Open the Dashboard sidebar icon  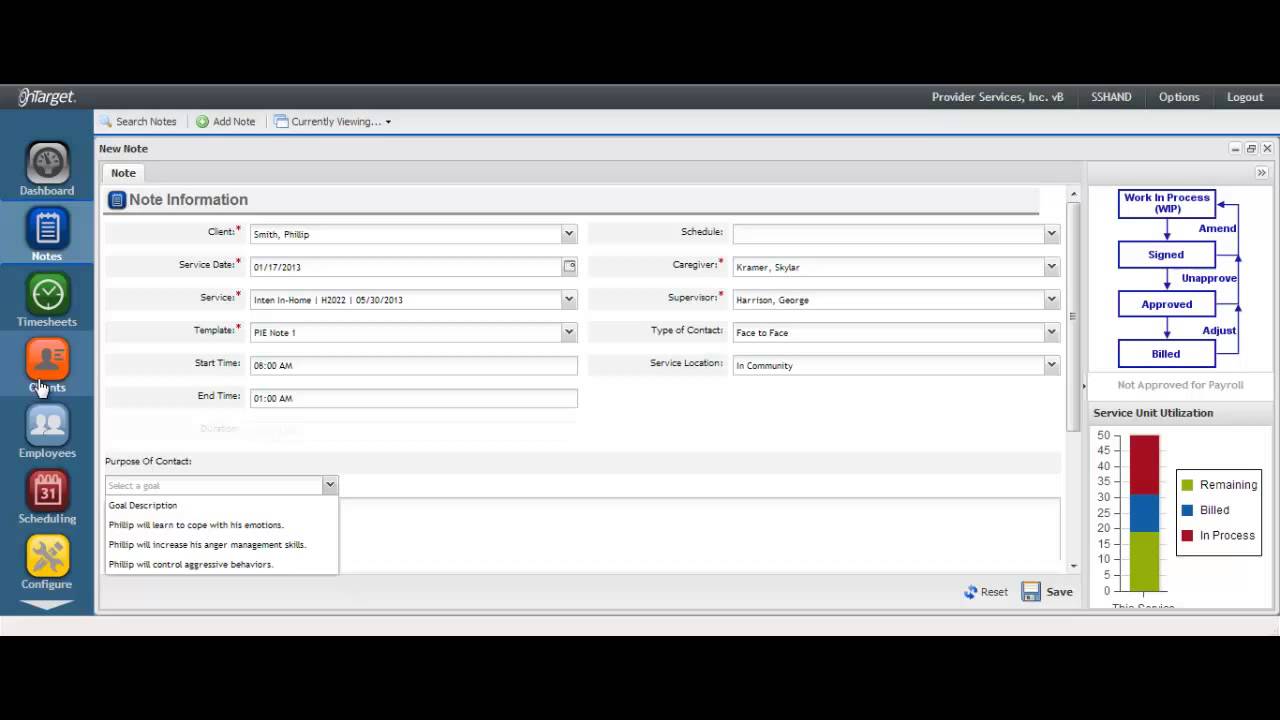click(47, 169)
